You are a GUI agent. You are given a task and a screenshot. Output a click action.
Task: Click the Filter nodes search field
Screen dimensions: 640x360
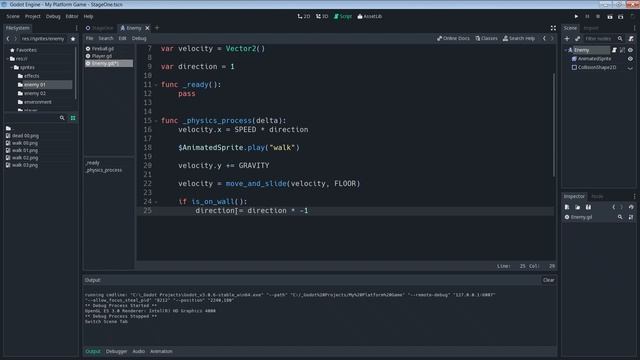click(603, 39)
